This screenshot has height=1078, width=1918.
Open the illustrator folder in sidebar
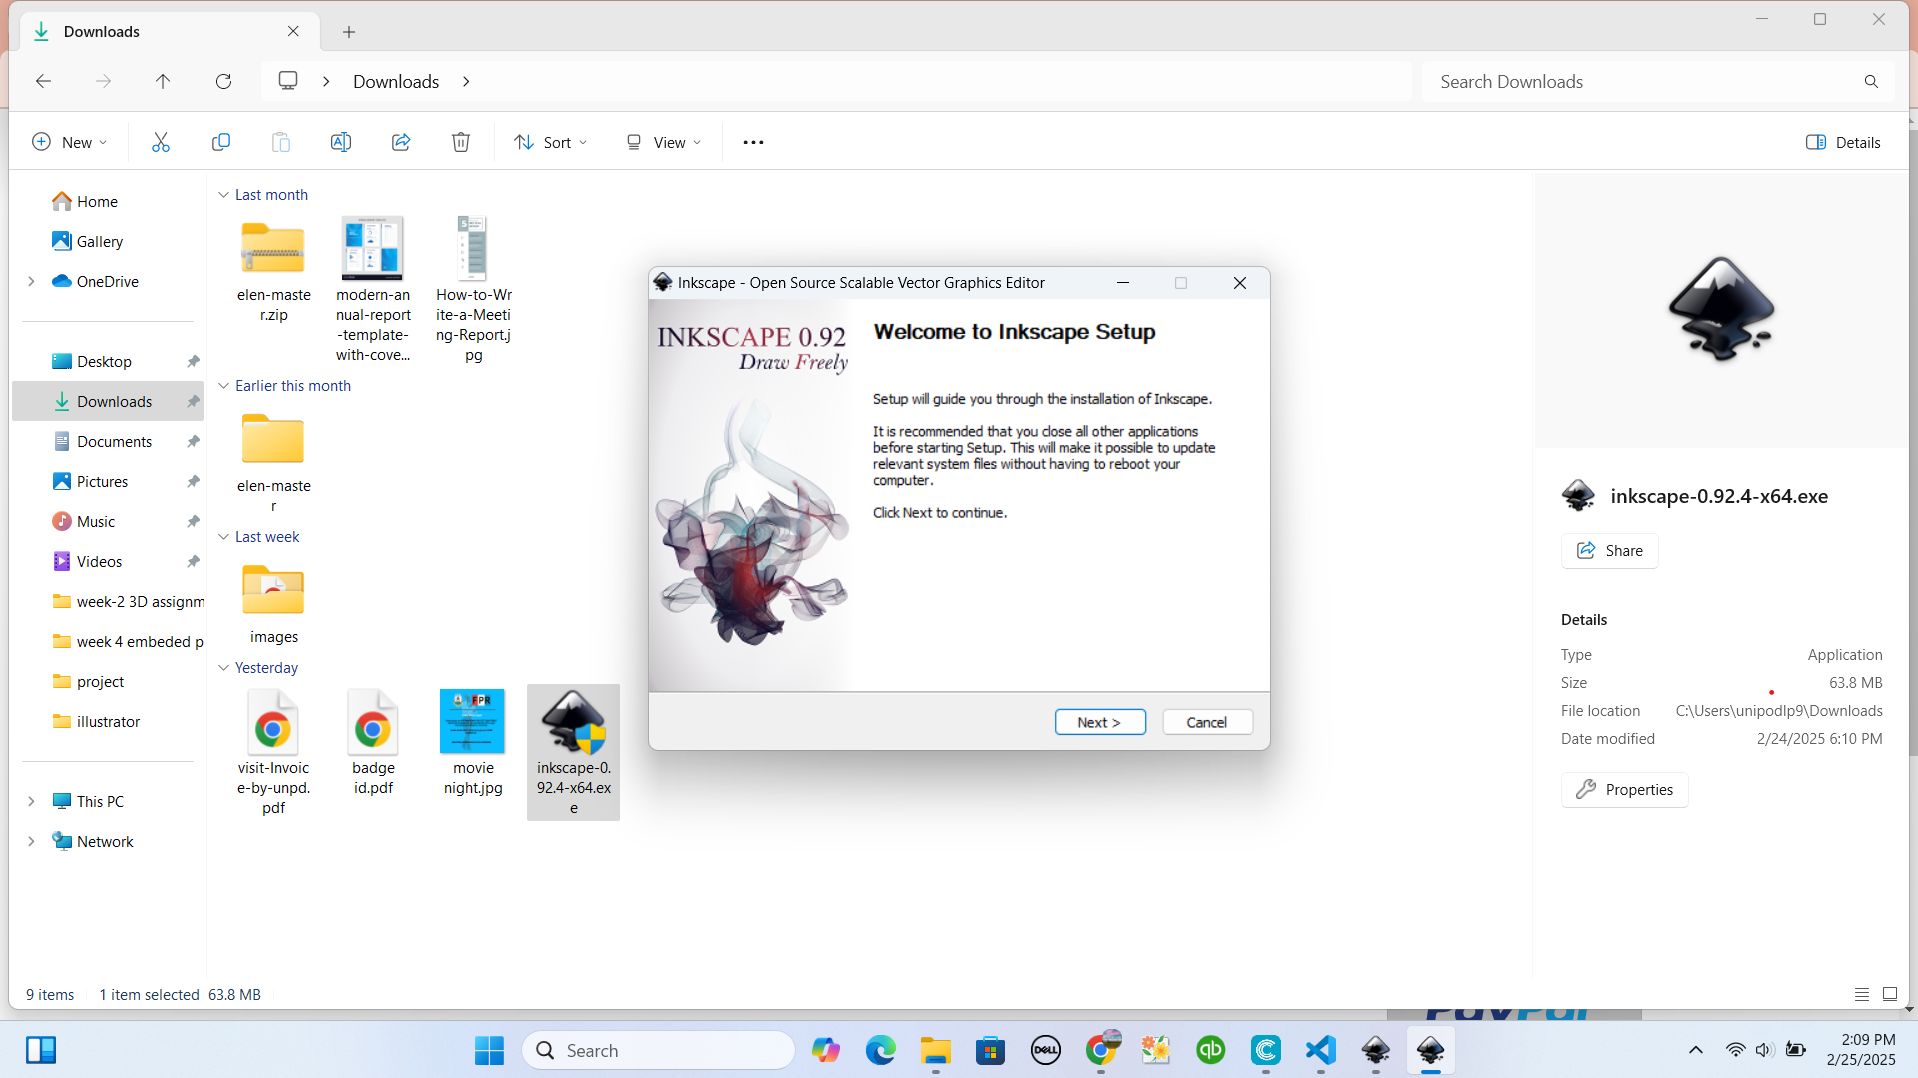(108, 722)
